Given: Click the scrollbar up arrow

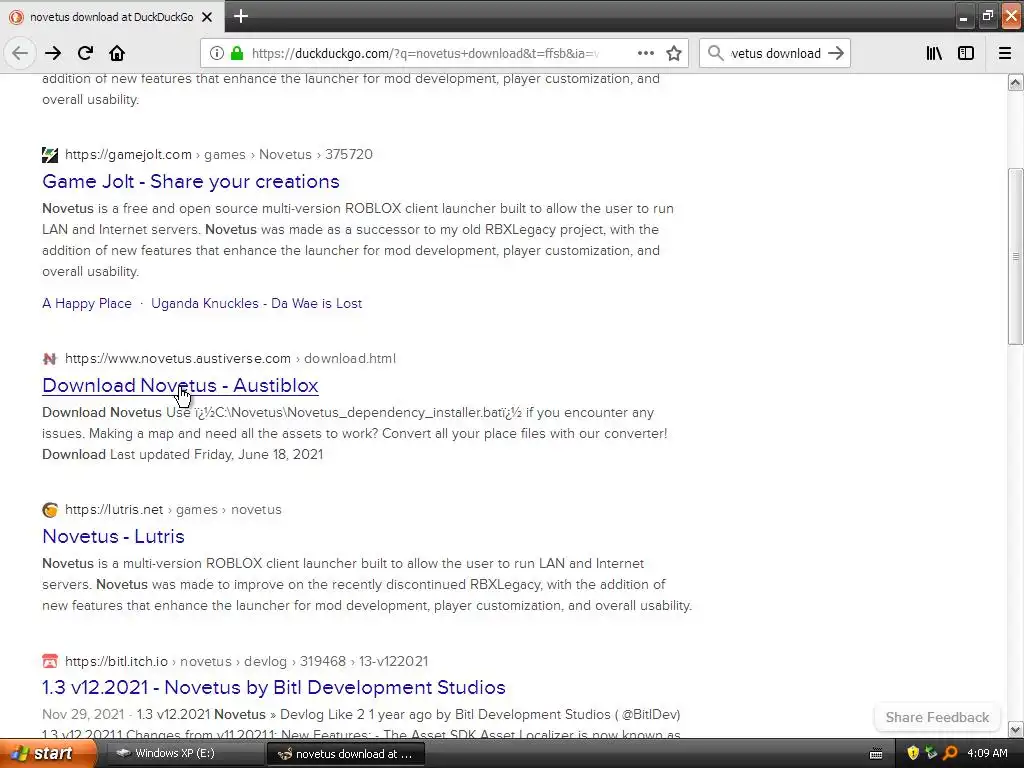Looking at the screenshot, I should click(1015, 82).
